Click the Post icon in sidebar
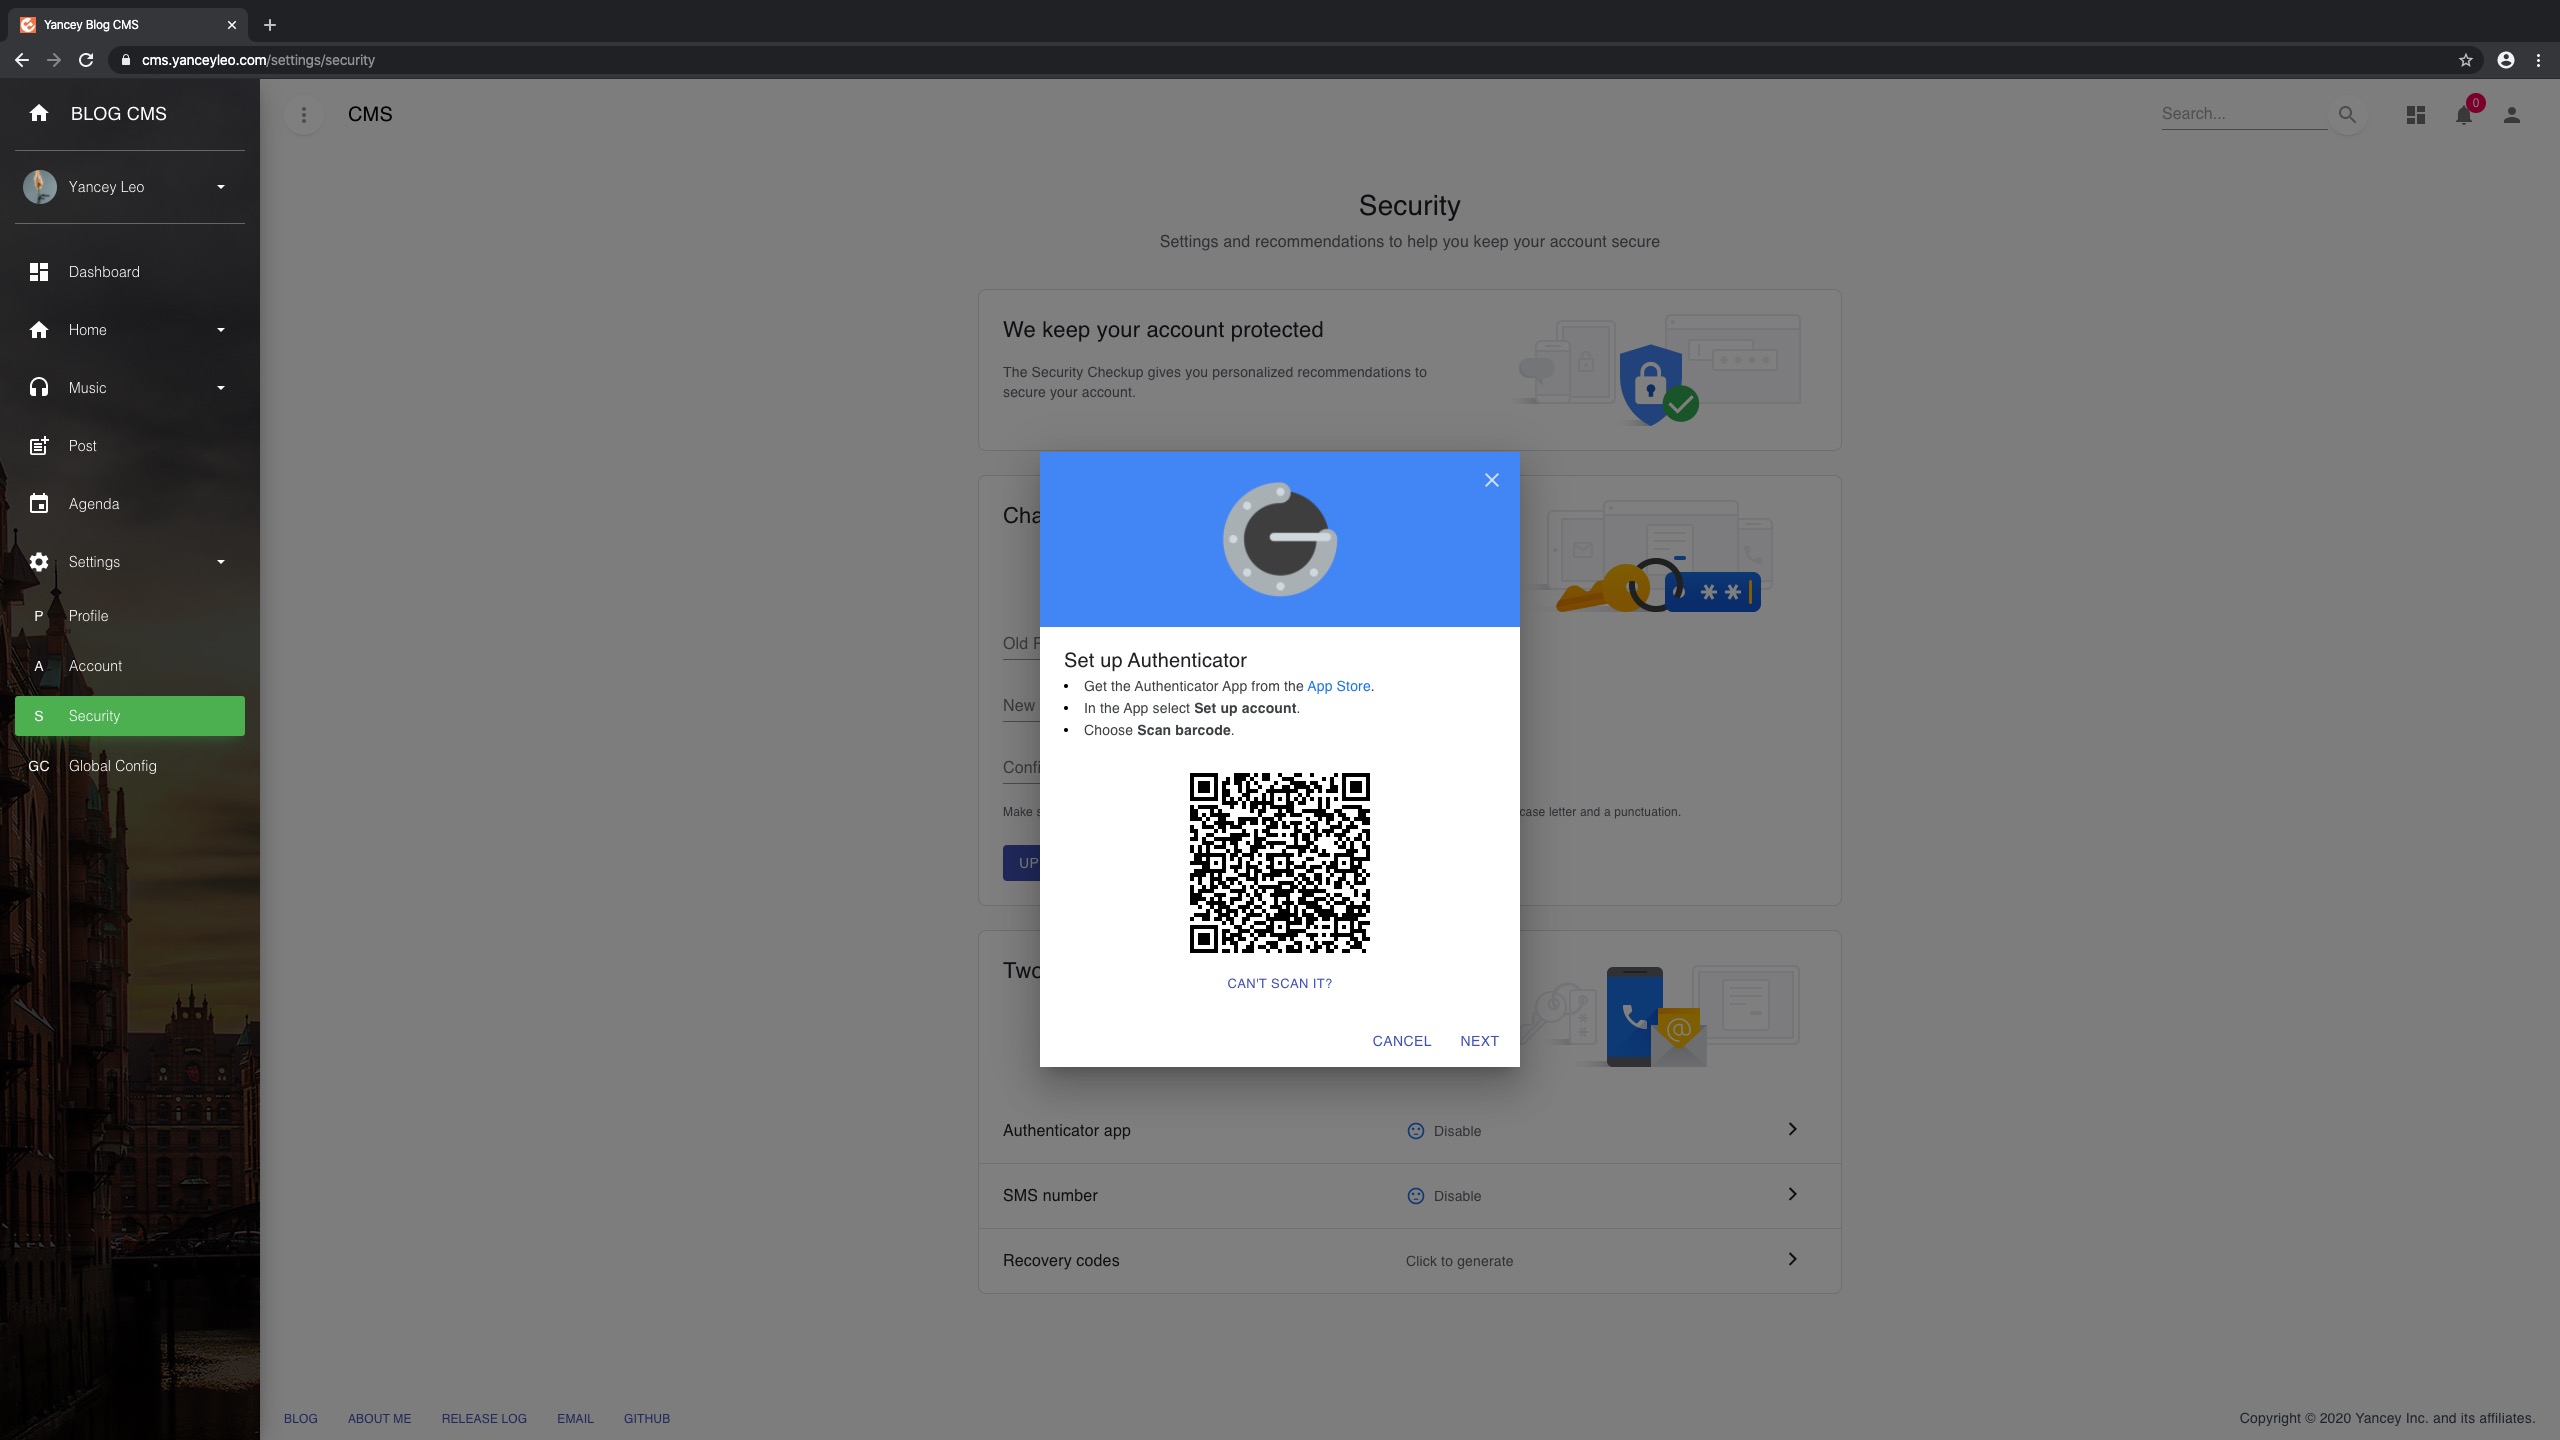Screen dimensions: 2560x1440 pos(39,446)
